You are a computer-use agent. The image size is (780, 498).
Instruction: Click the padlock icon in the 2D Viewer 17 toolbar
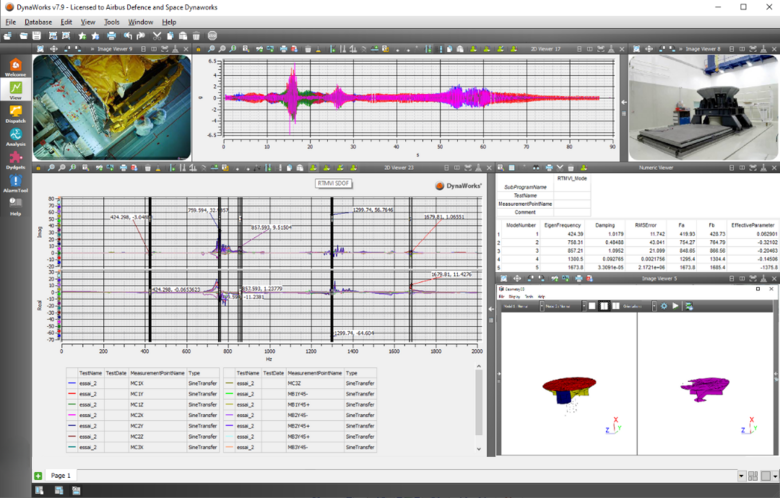tap(198, 49)
